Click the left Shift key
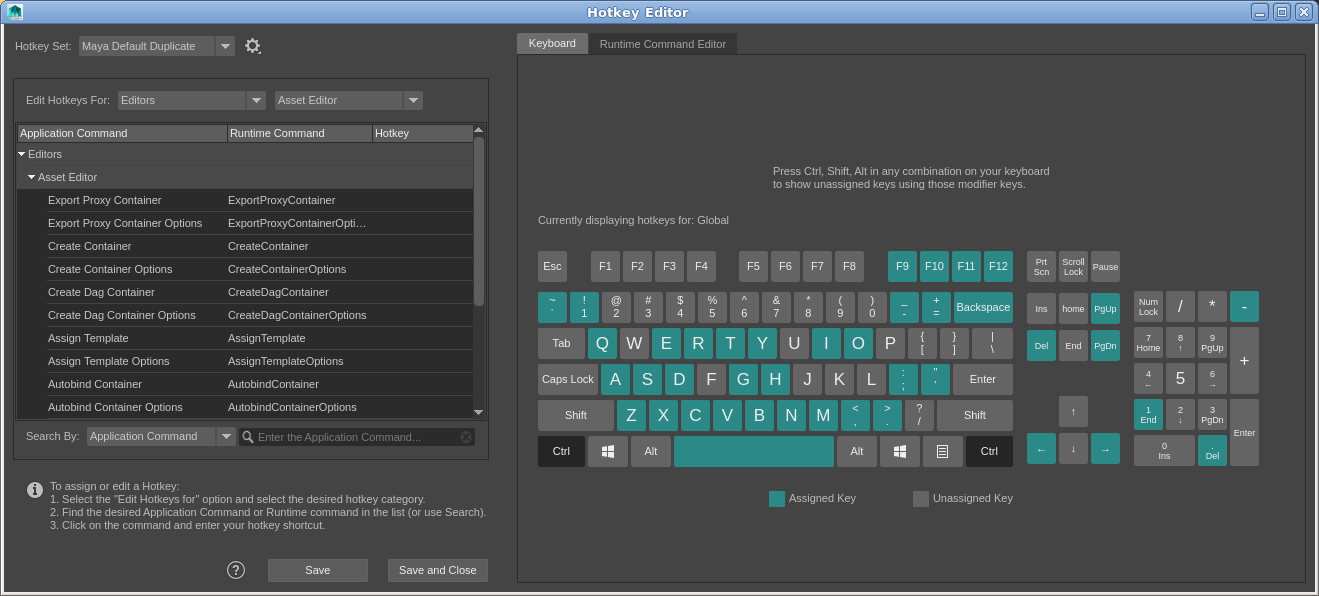The height and width of the screenshot is (596, 1319). pyautogui.click(x=576, y=415)
